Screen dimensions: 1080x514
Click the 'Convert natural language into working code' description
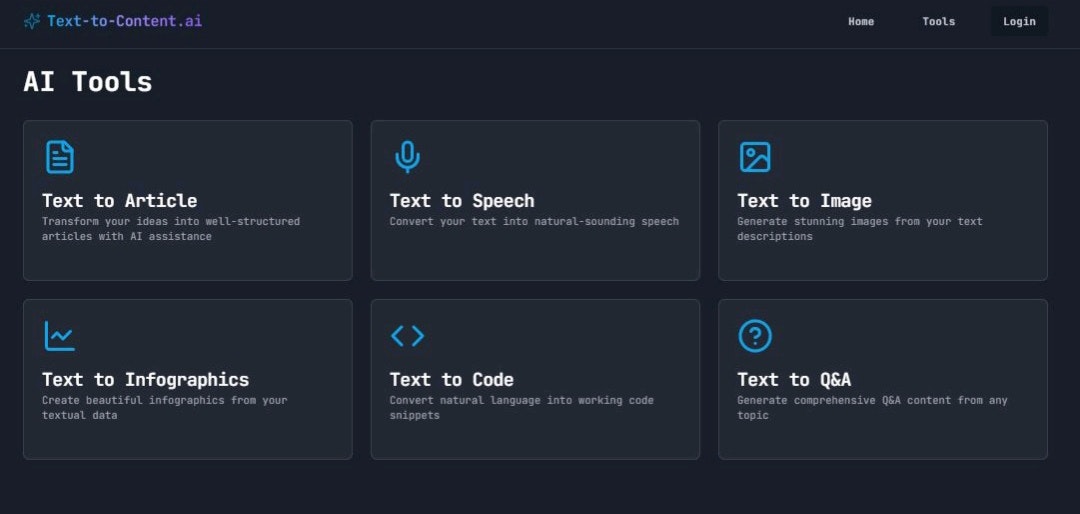[x=521, y=407]
